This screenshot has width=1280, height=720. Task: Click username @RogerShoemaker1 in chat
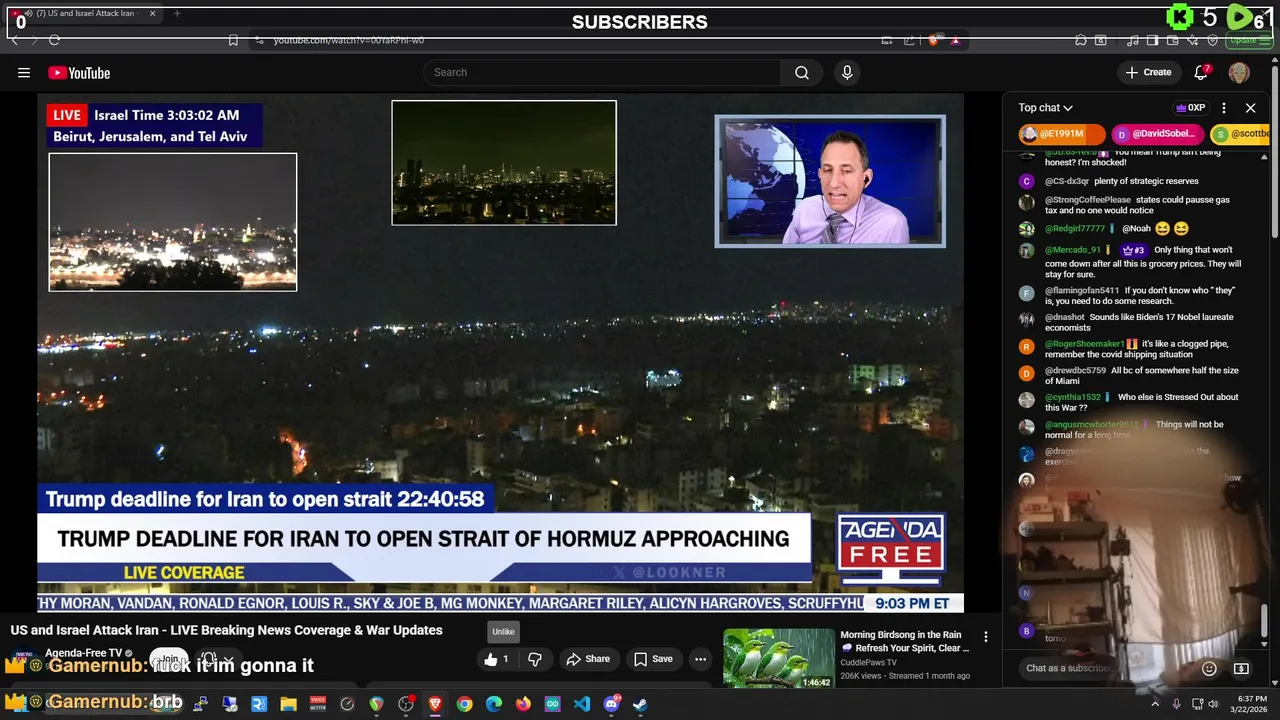1085,344
